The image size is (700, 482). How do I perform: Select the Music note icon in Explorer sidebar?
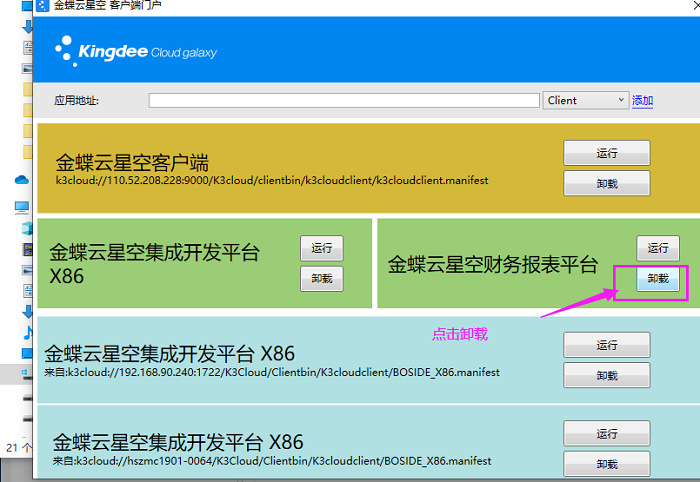(28, 333)
